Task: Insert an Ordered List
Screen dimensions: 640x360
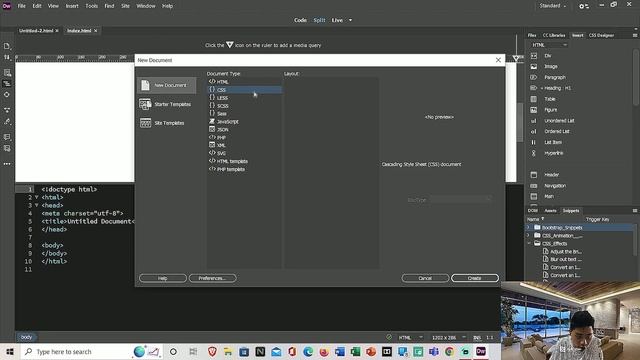Action: tap(556, 131)
